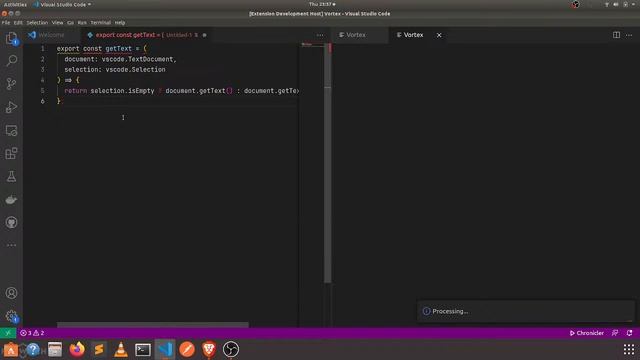640x360 pixels.
Task: Open the Testing flask view
Action: click(x=11, y=177)
